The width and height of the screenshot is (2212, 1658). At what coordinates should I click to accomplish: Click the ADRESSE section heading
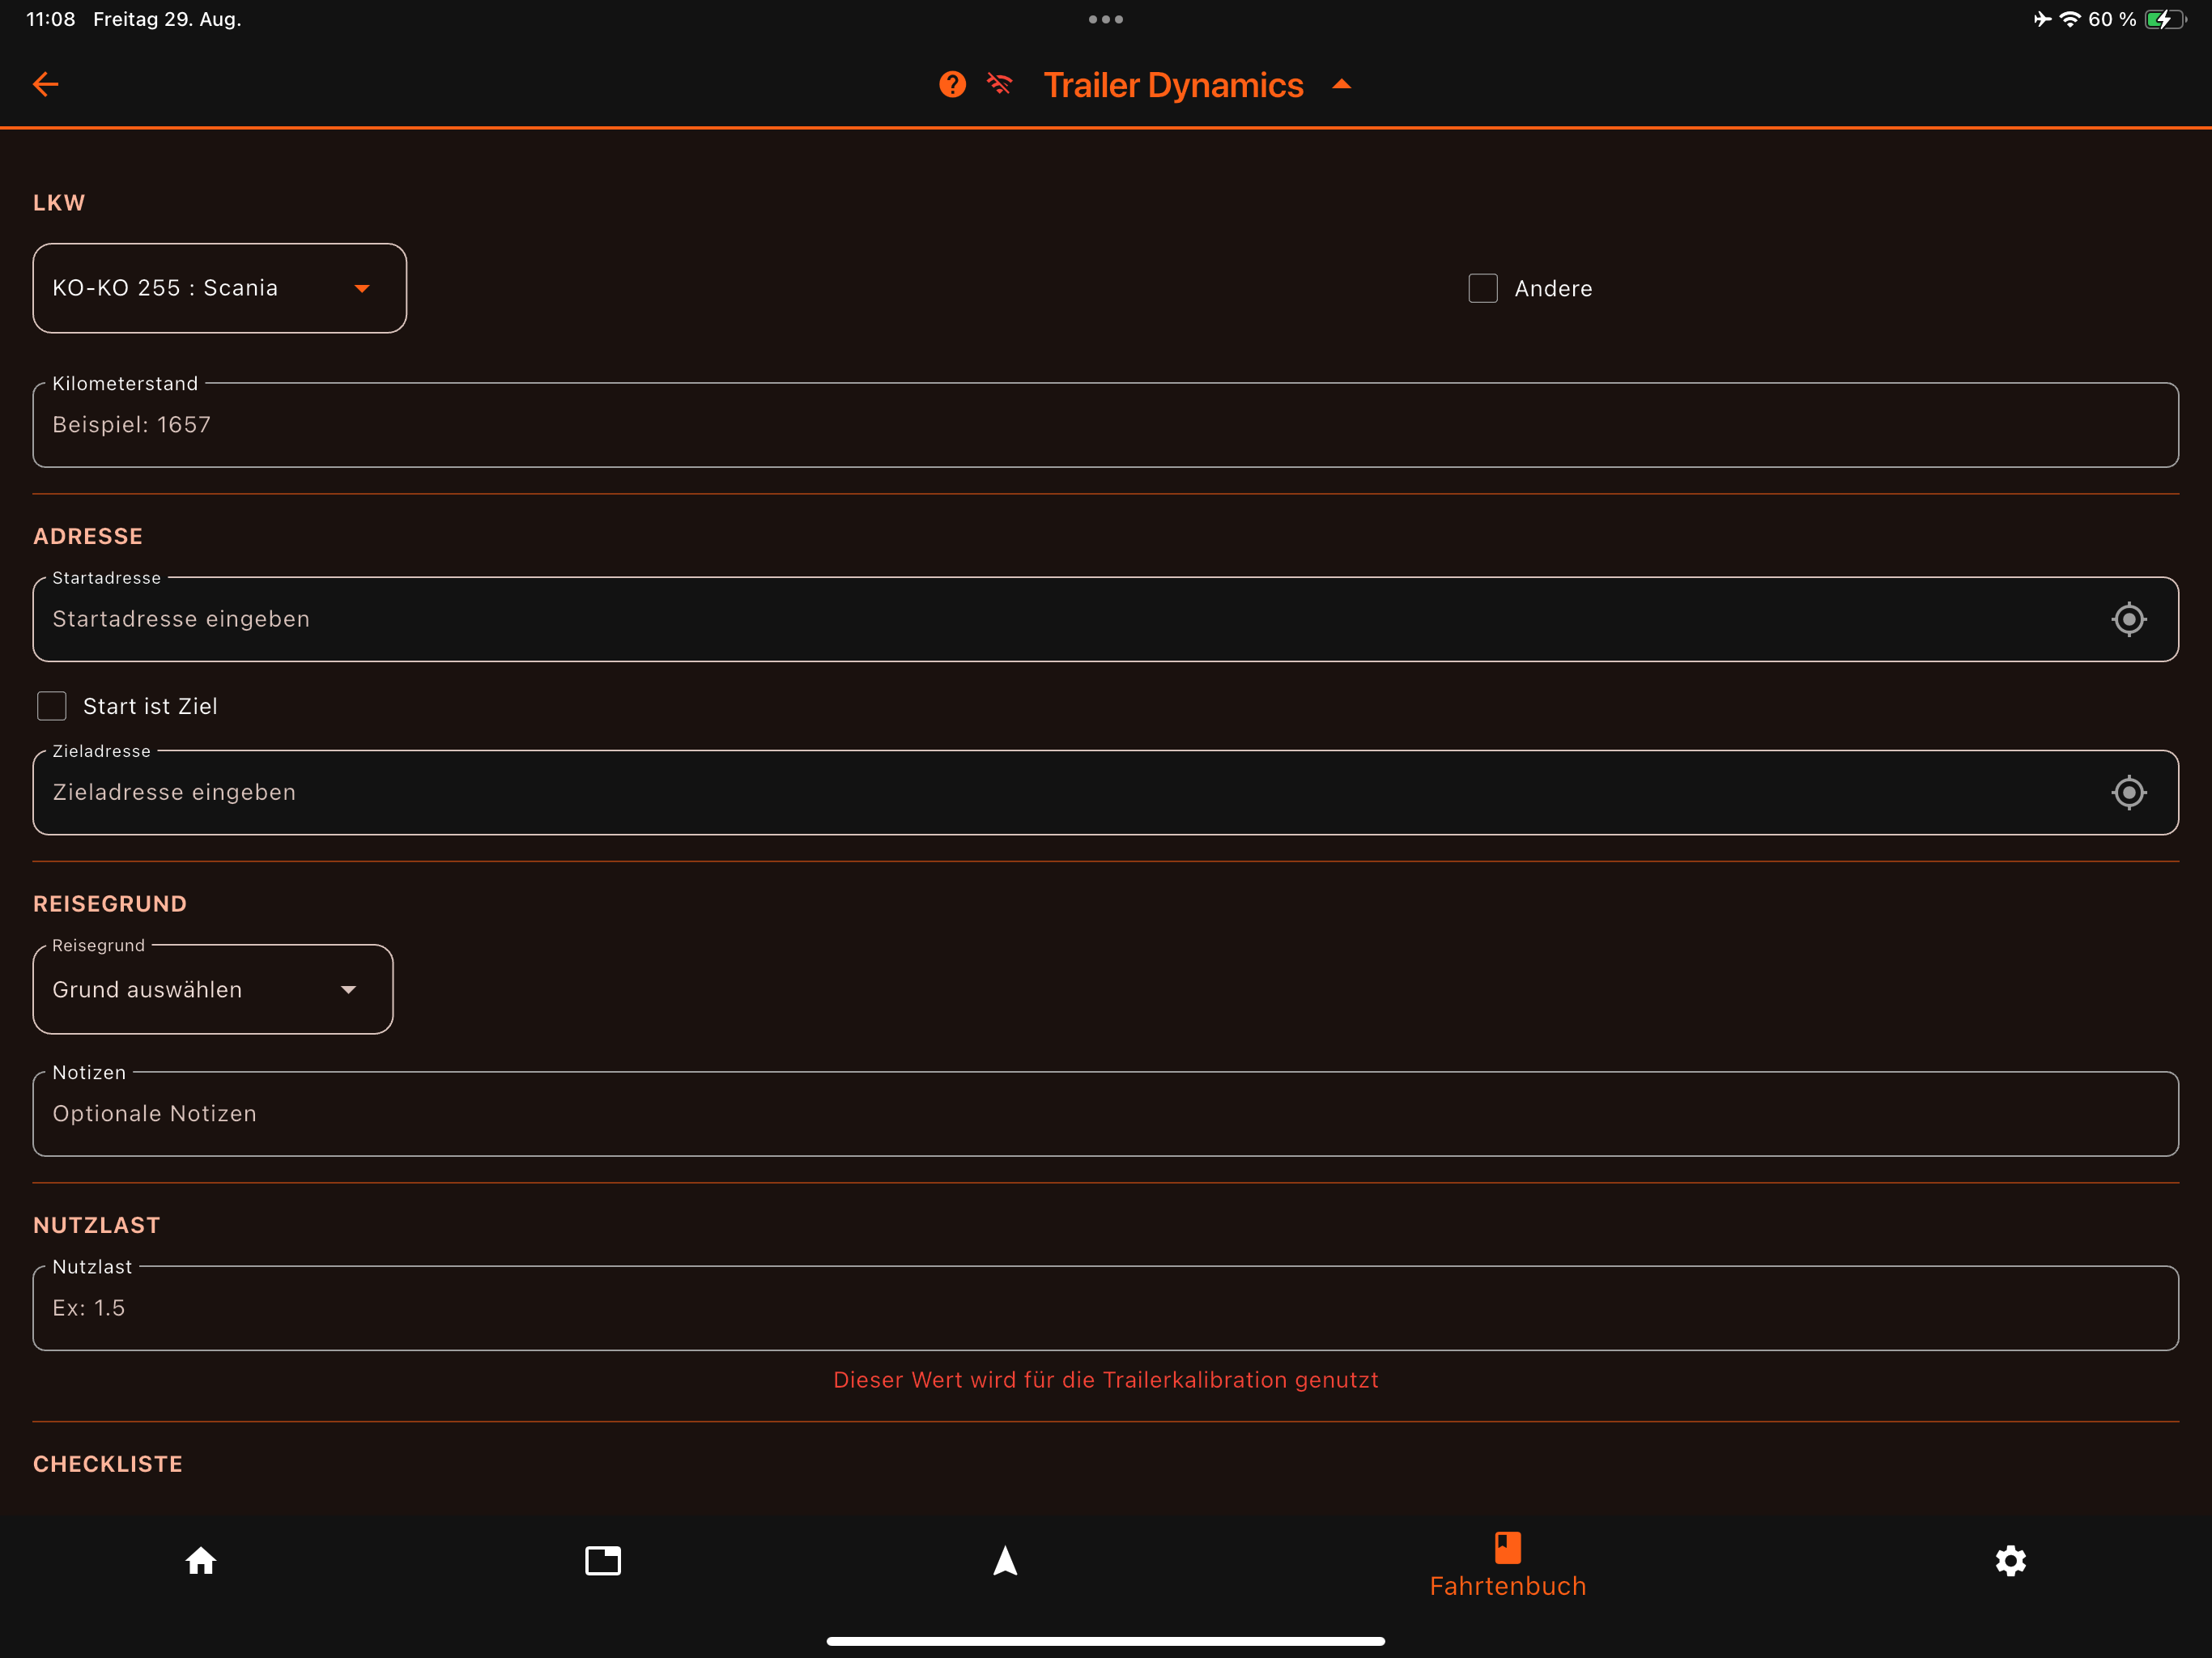(x=88, y=536)
